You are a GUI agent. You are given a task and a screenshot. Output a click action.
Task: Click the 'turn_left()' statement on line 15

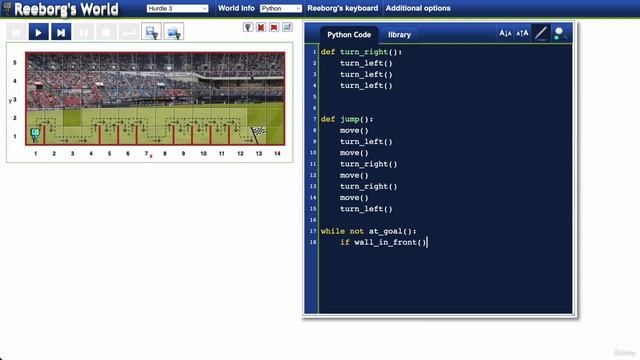click(x=366, y=209)
